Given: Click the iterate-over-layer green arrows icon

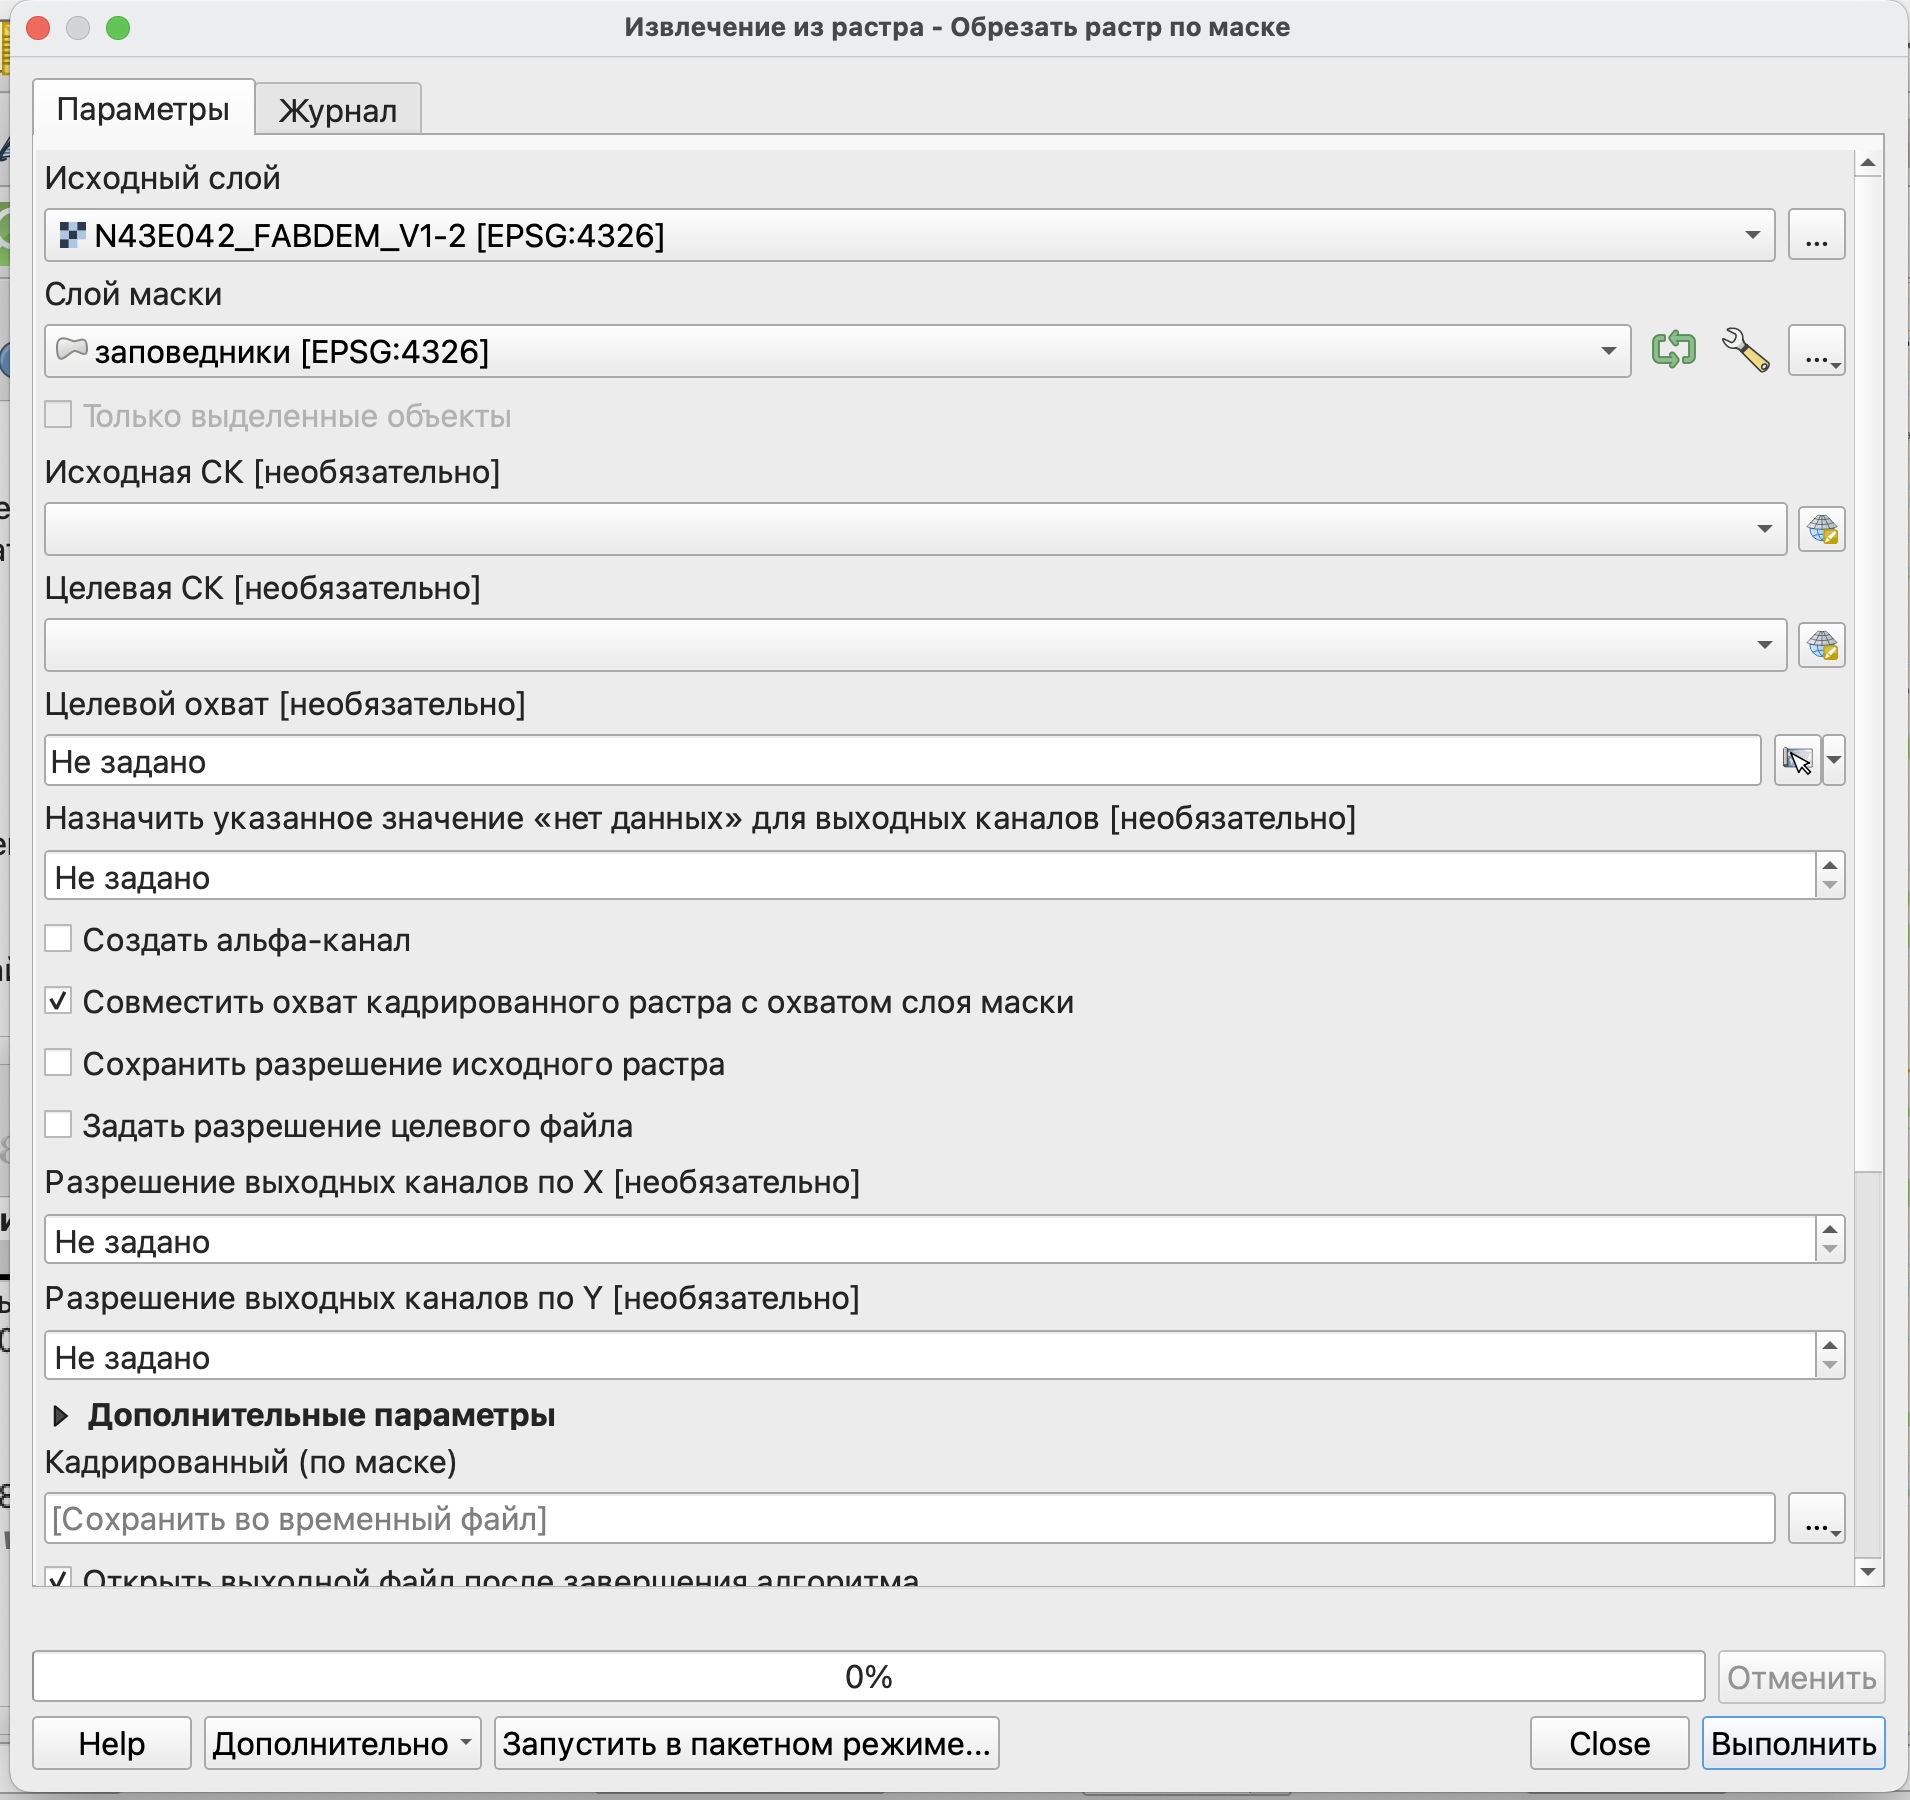Looking at the screenshot, I should (1673, 350).
